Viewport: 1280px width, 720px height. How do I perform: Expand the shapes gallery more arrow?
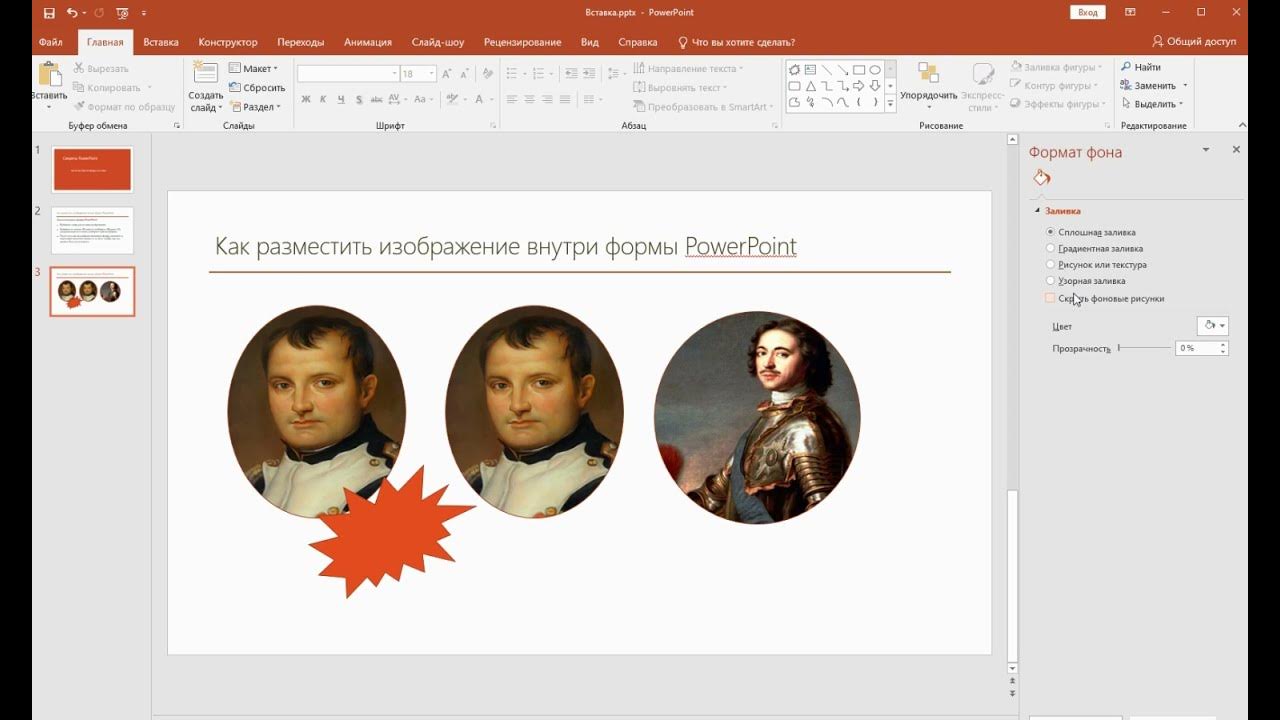tap(890, 103)
